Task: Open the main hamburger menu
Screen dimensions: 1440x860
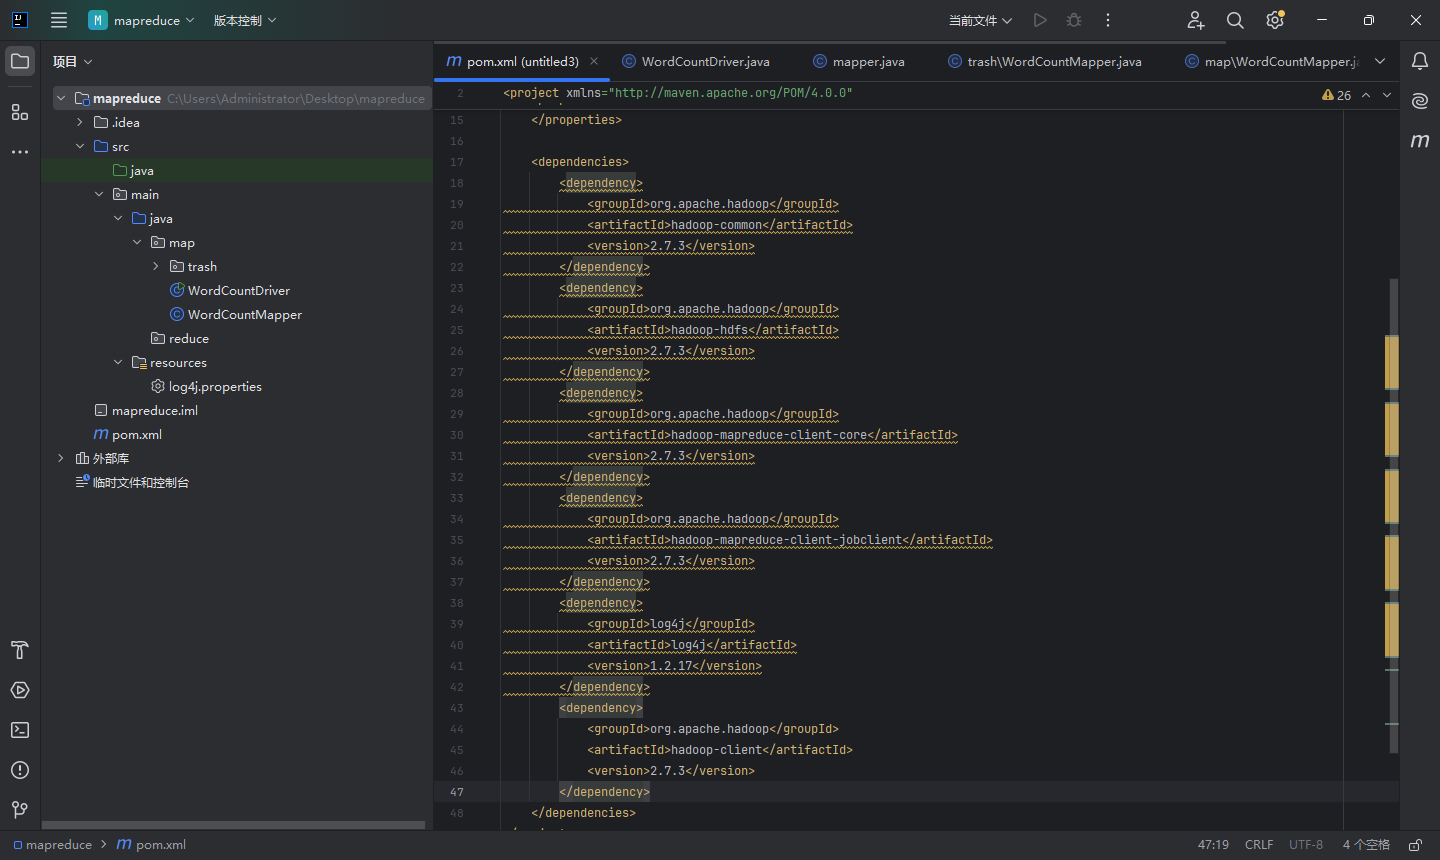Action: point(59,20)
